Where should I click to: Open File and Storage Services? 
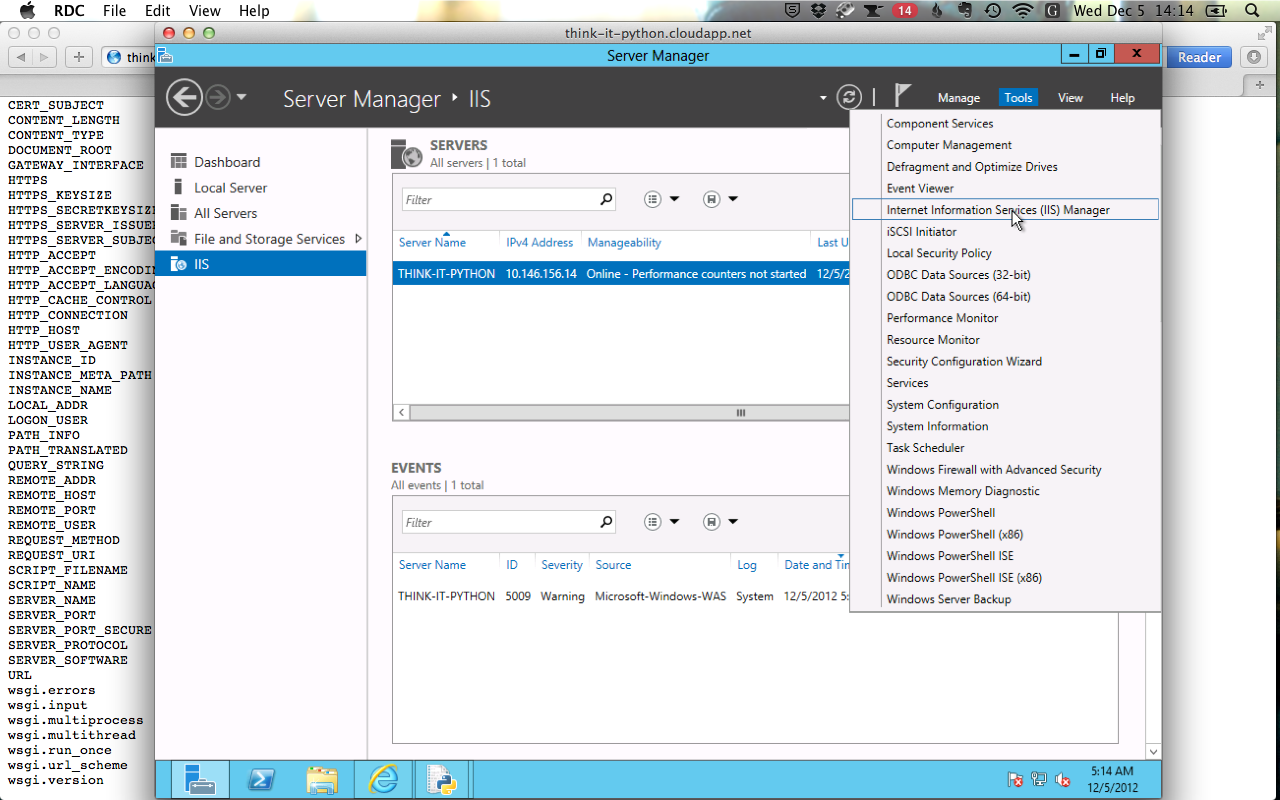[269, 239]
